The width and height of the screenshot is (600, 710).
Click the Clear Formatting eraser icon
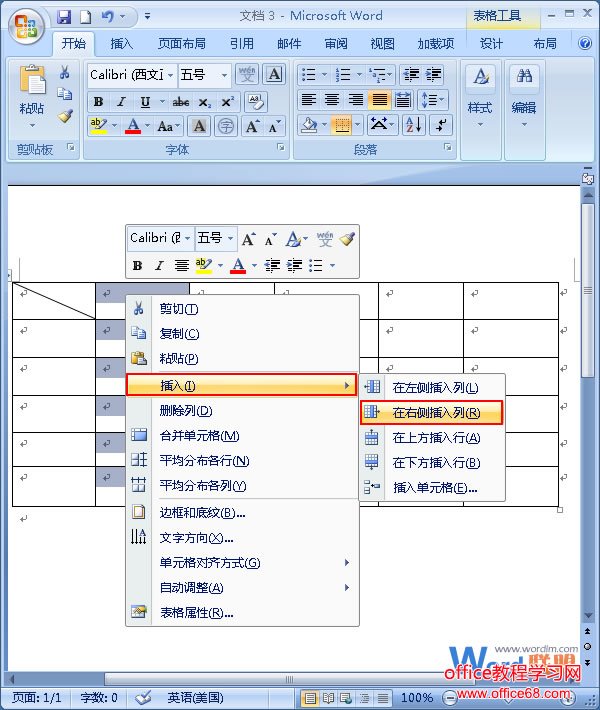pyautogui.click(x=255, y=101)
